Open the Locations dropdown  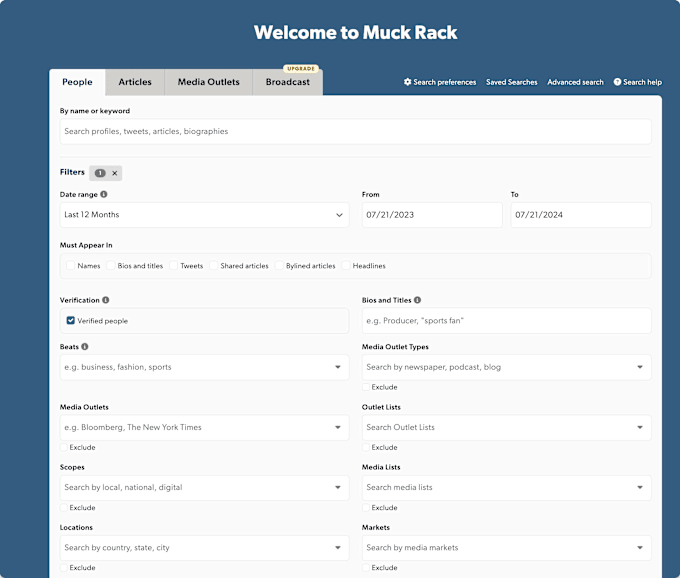[204, 548]
